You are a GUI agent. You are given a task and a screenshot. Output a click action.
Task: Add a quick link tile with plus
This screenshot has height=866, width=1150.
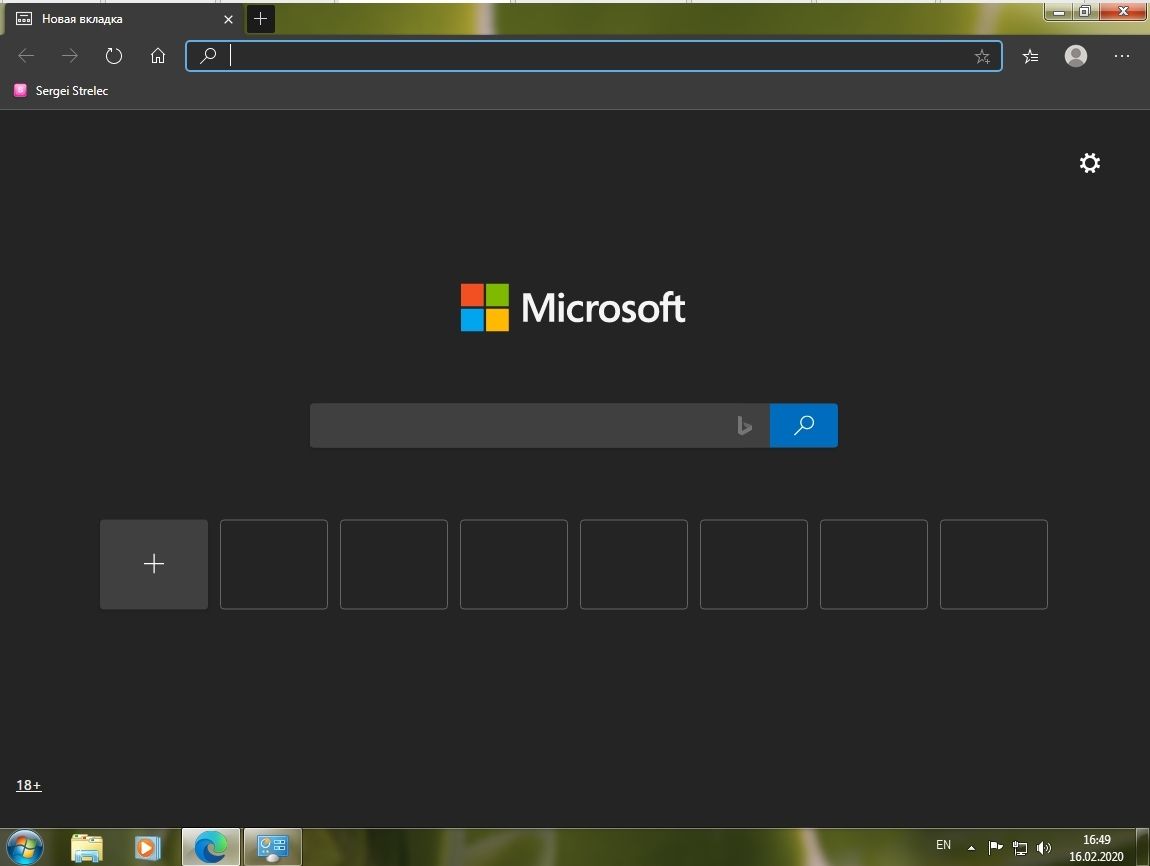[154, 564]
